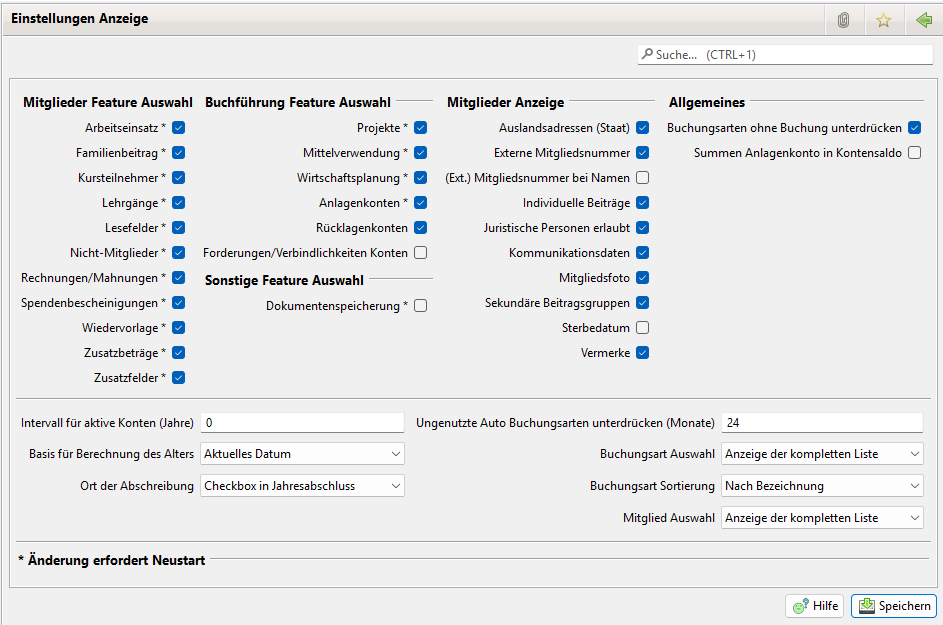
Task: Click the magnifier icon in search field
Action: click(647, 54)
